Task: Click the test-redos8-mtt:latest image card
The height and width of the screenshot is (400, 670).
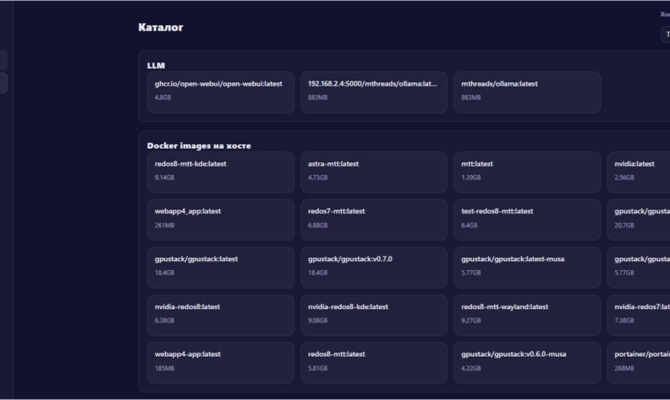Action: 527,219
